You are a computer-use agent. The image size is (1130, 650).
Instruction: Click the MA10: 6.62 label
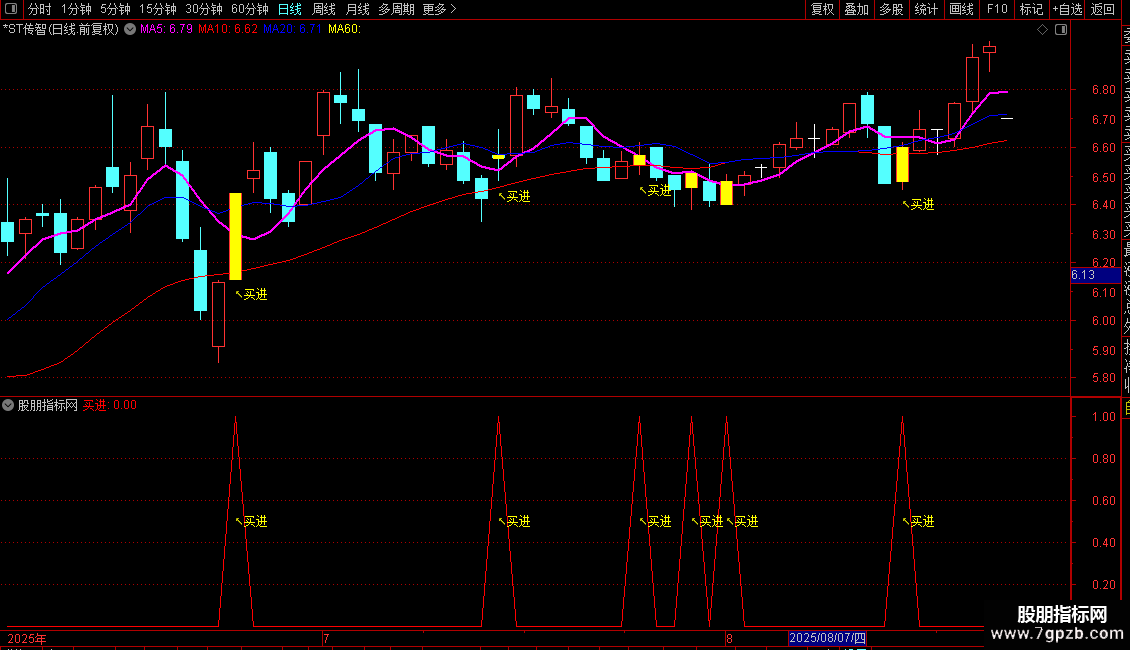pos(228,30)
